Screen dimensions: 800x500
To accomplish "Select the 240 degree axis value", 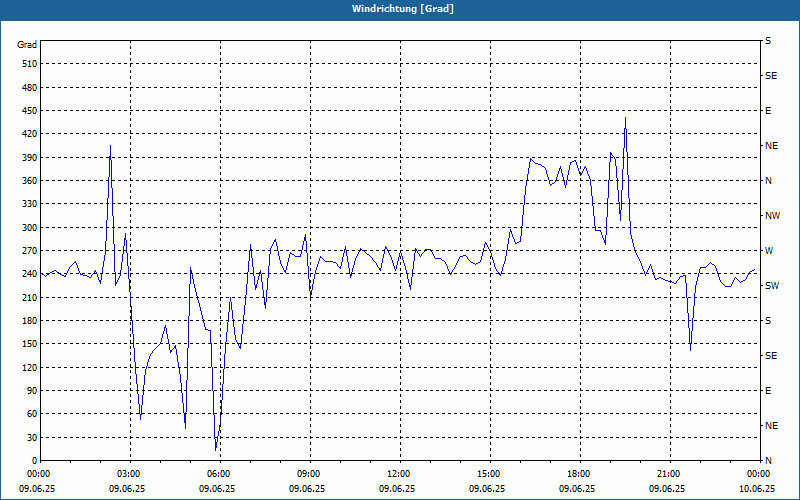I will [30, 274].
